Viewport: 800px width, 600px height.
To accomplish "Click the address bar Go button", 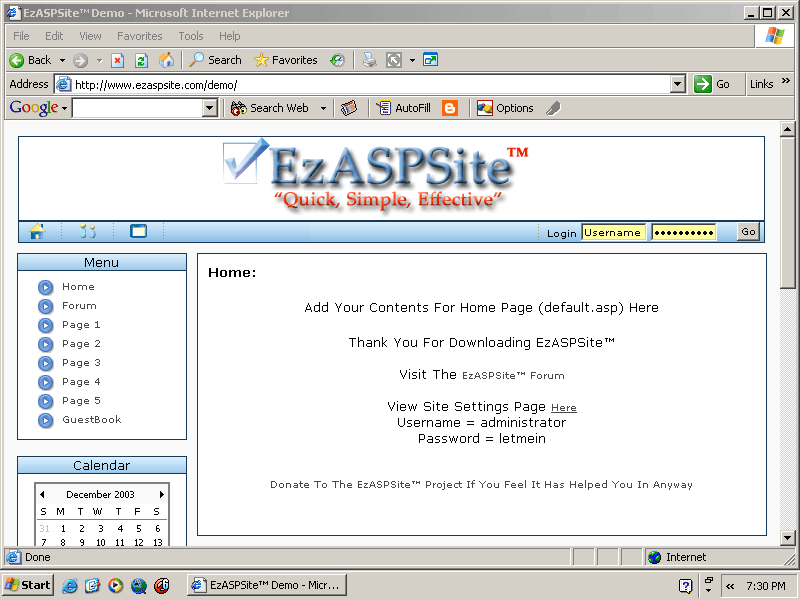I will 712,84.
